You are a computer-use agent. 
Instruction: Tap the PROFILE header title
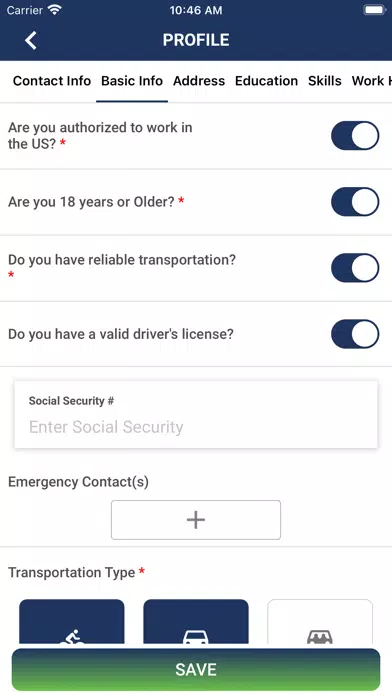tap(196, 40)
